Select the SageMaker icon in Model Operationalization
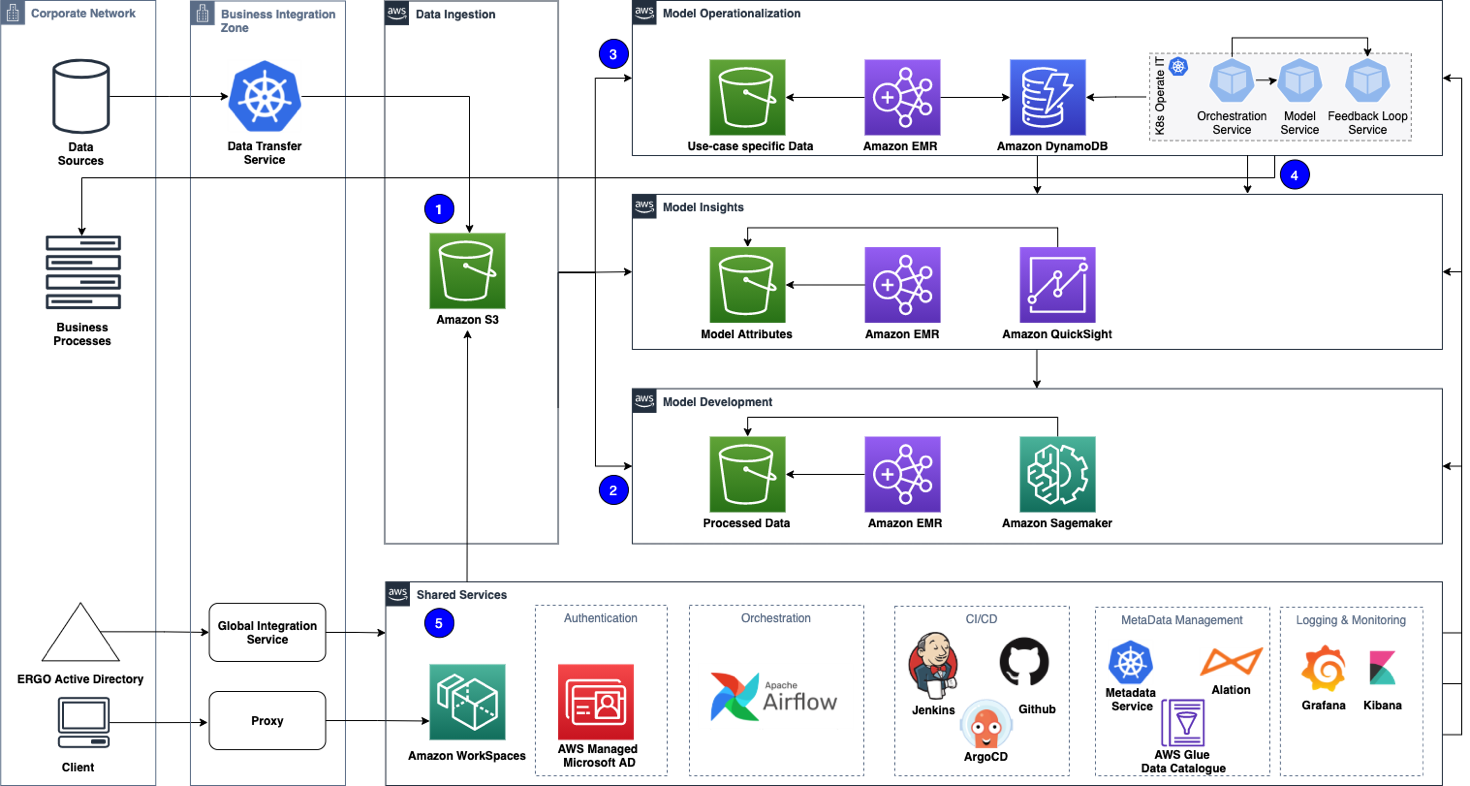This screenshot has width=1470, height=786. coord(902,97)
